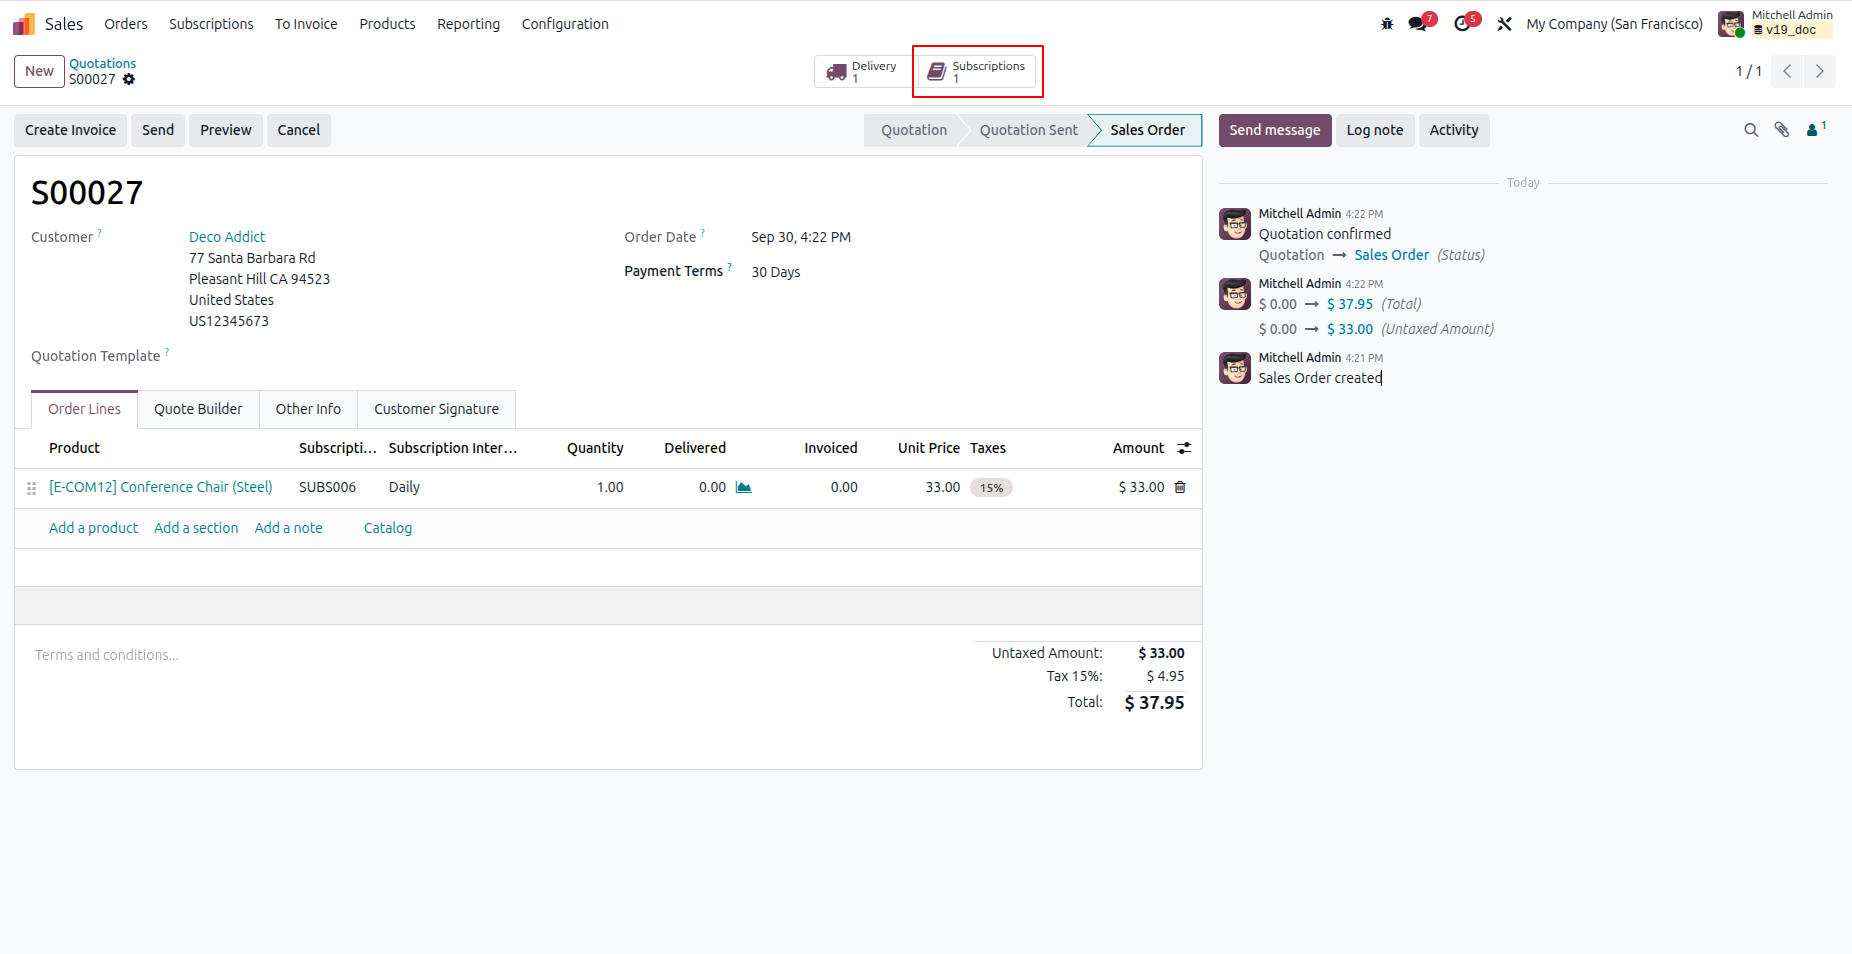Open the Deco Addict customer link
The height and width of the screenshot is (954, 1852).
pyautogui.click(x=227, y=237)
